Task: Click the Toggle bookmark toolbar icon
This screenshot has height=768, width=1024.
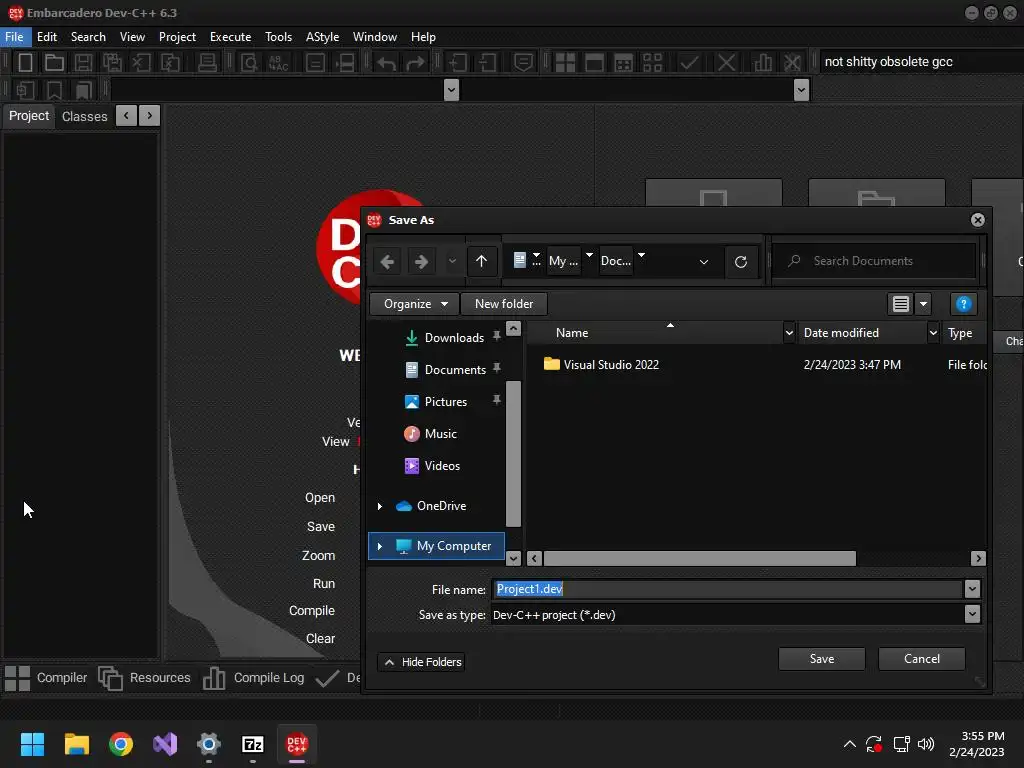Action: [54, 89]
